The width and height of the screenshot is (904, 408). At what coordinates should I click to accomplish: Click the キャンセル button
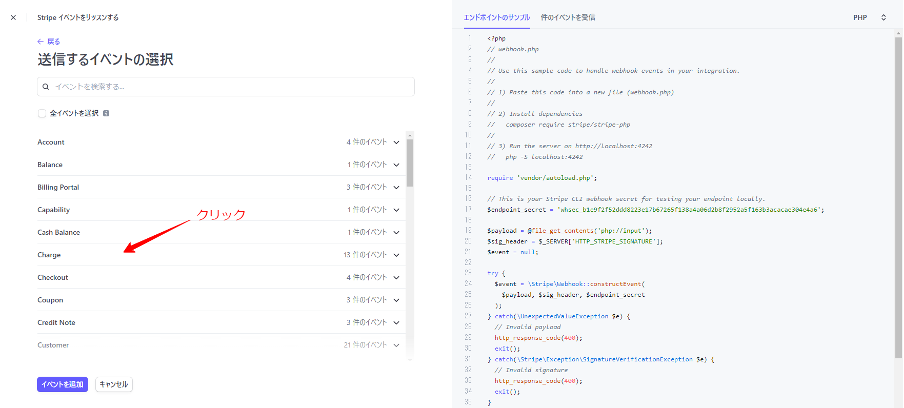click(114, 384)
